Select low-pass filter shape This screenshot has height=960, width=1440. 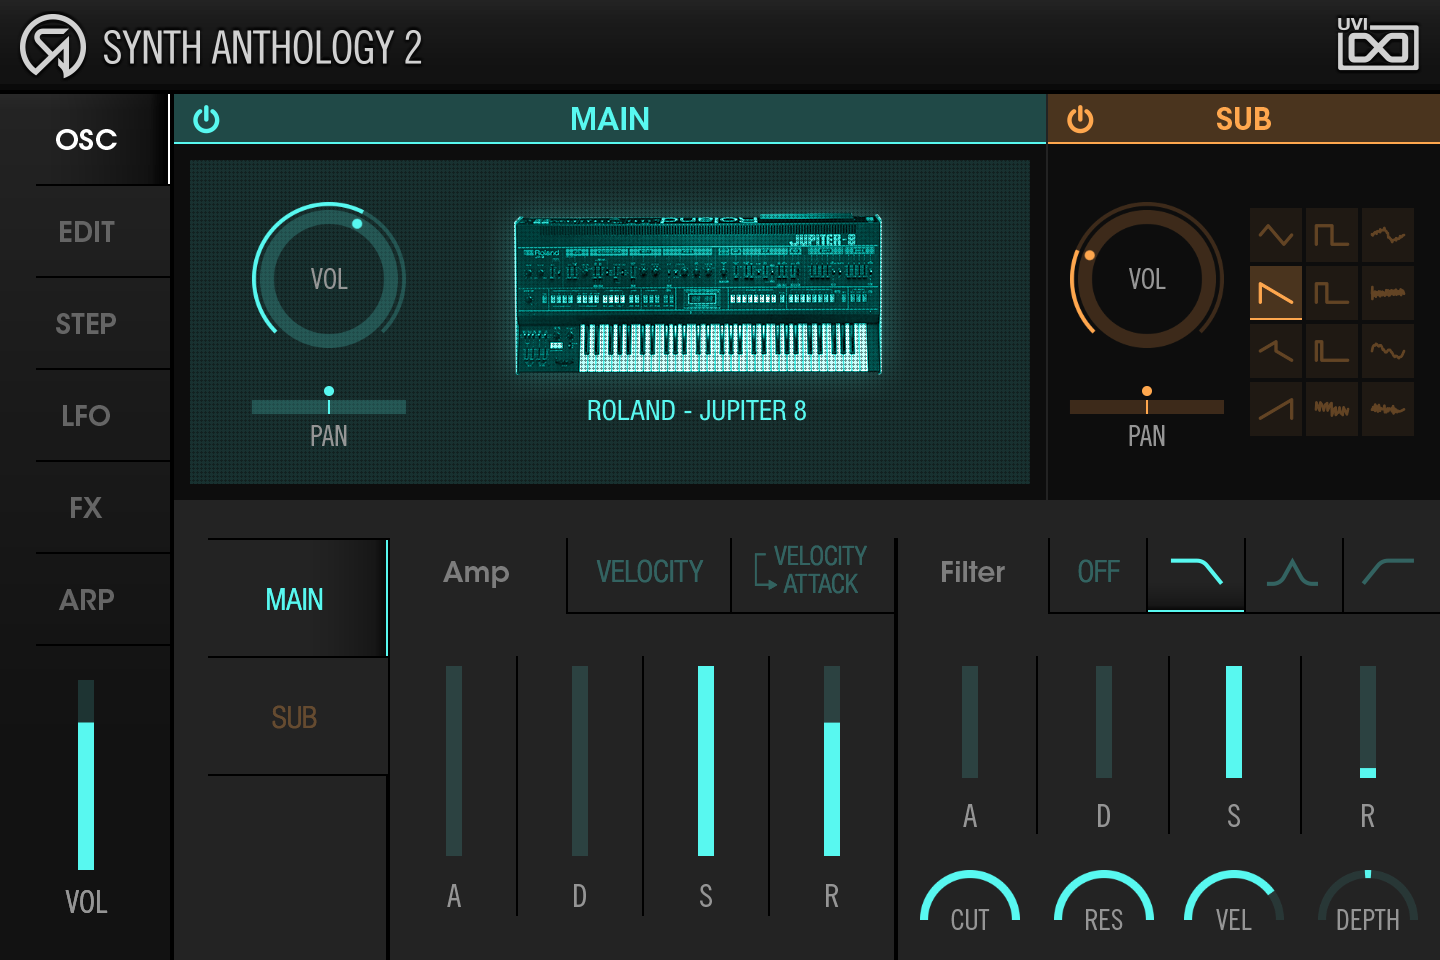(1196, 573)
